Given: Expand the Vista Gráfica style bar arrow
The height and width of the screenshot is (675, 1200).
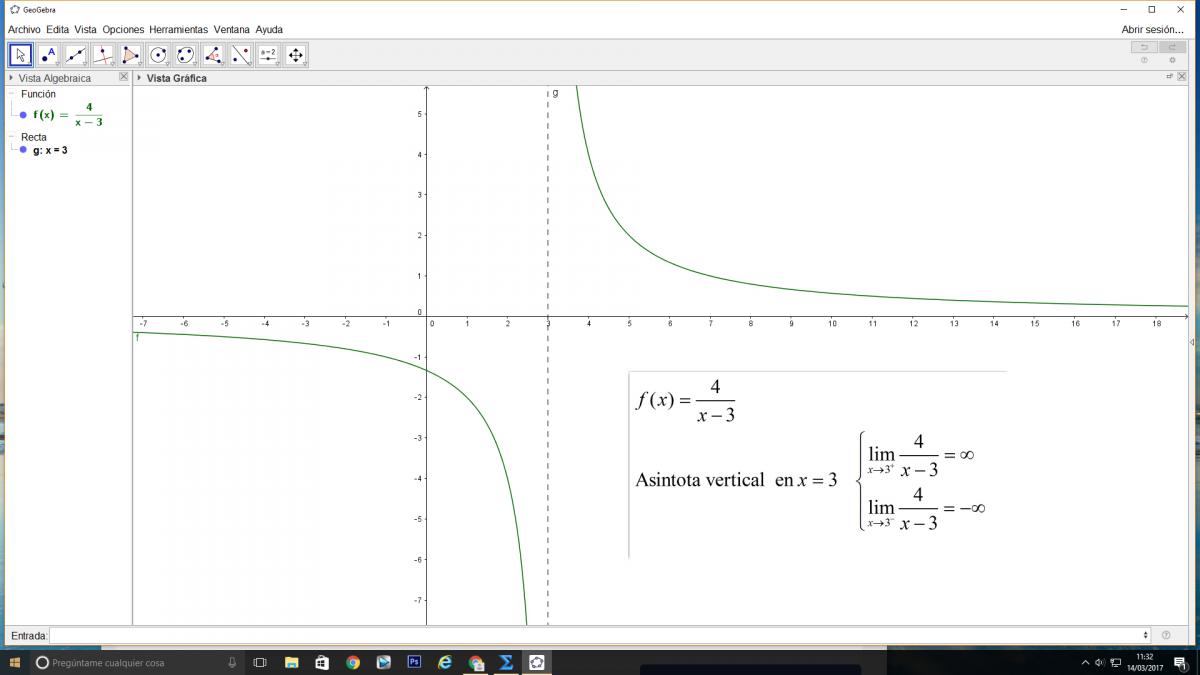Looking at the screenshot, I should 139,78.
